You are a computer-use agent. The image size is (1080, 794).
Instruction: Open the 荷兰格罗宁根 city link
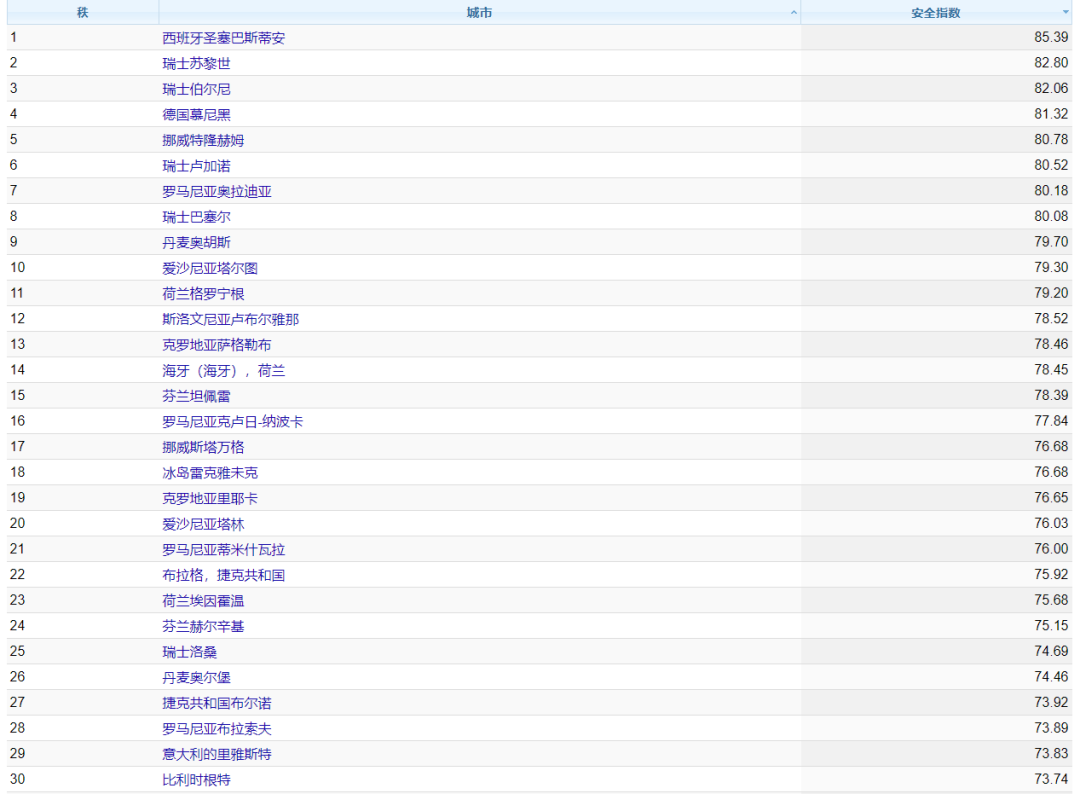pos(203,293)
